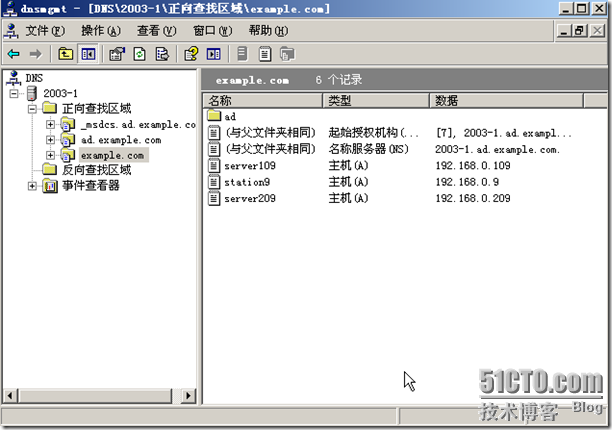Click the dnsmgmt title bar app icon
This screenshot has width=612, height=430.
point(10,9)
